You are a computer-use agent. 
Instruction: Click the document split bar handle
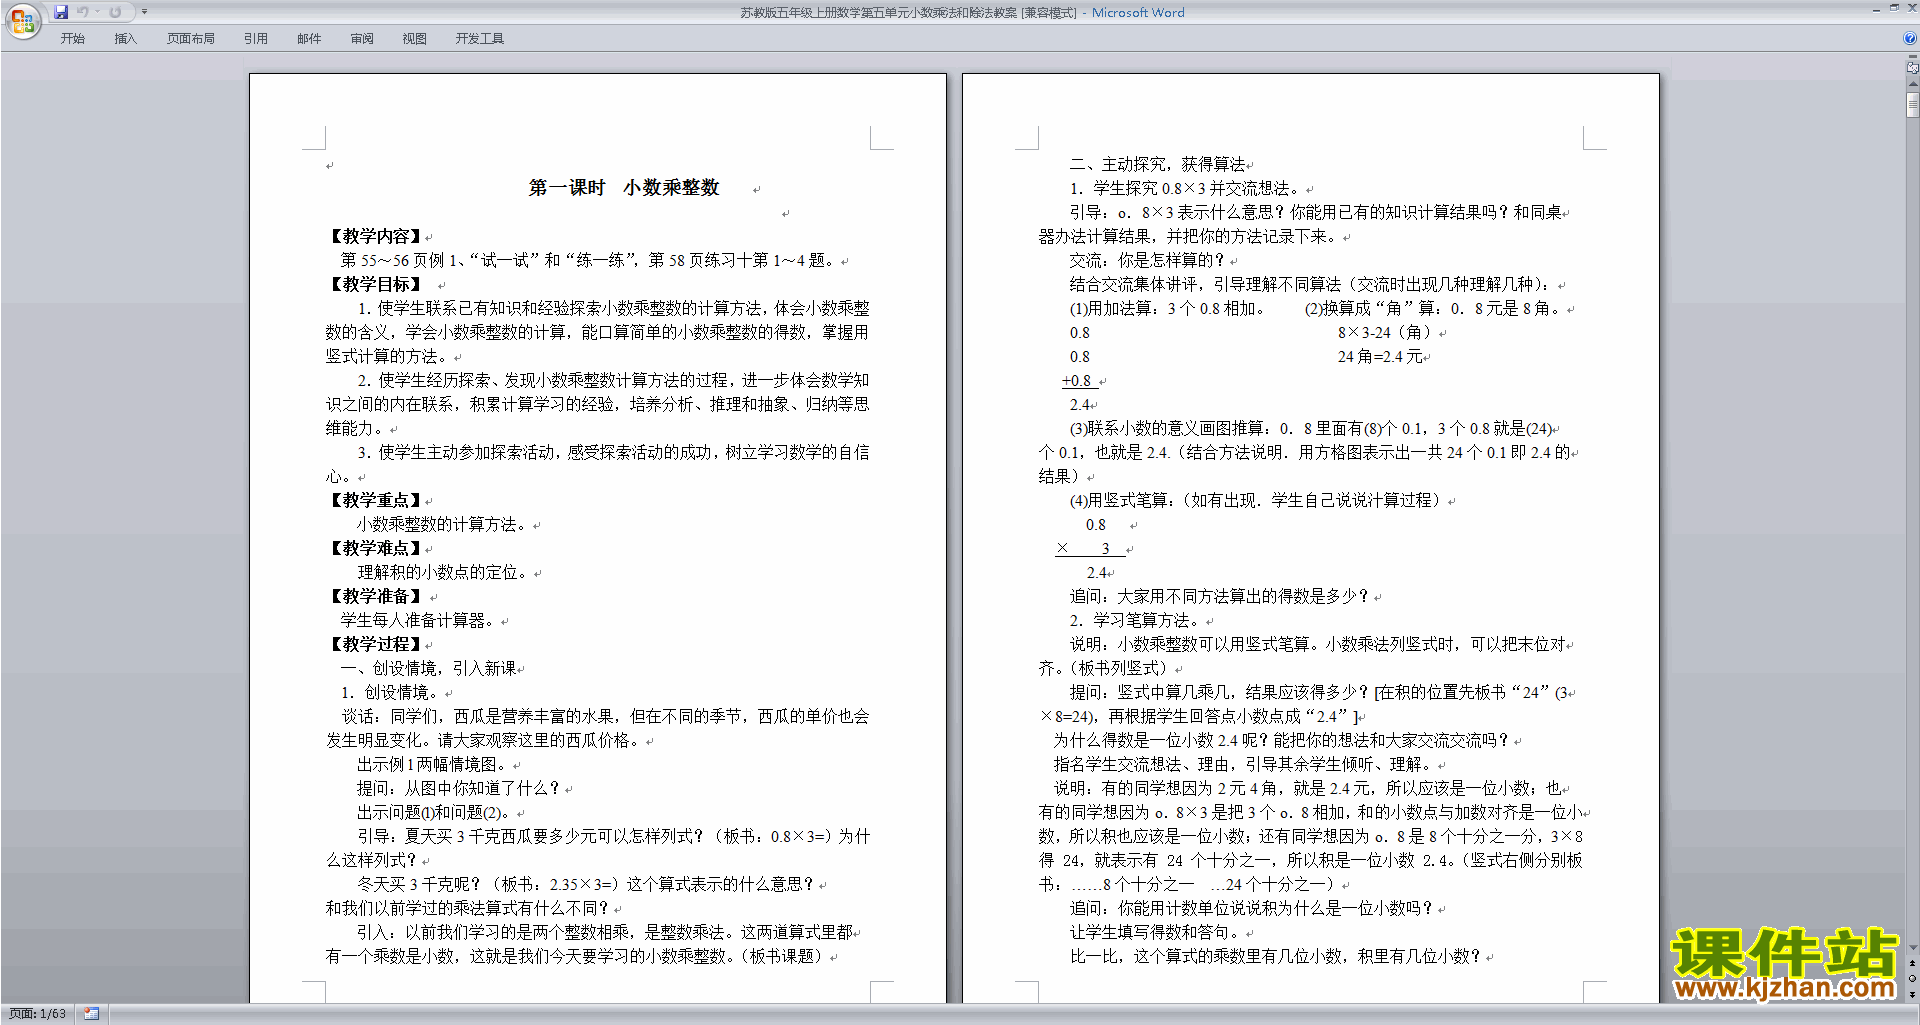pos(1912,58)
